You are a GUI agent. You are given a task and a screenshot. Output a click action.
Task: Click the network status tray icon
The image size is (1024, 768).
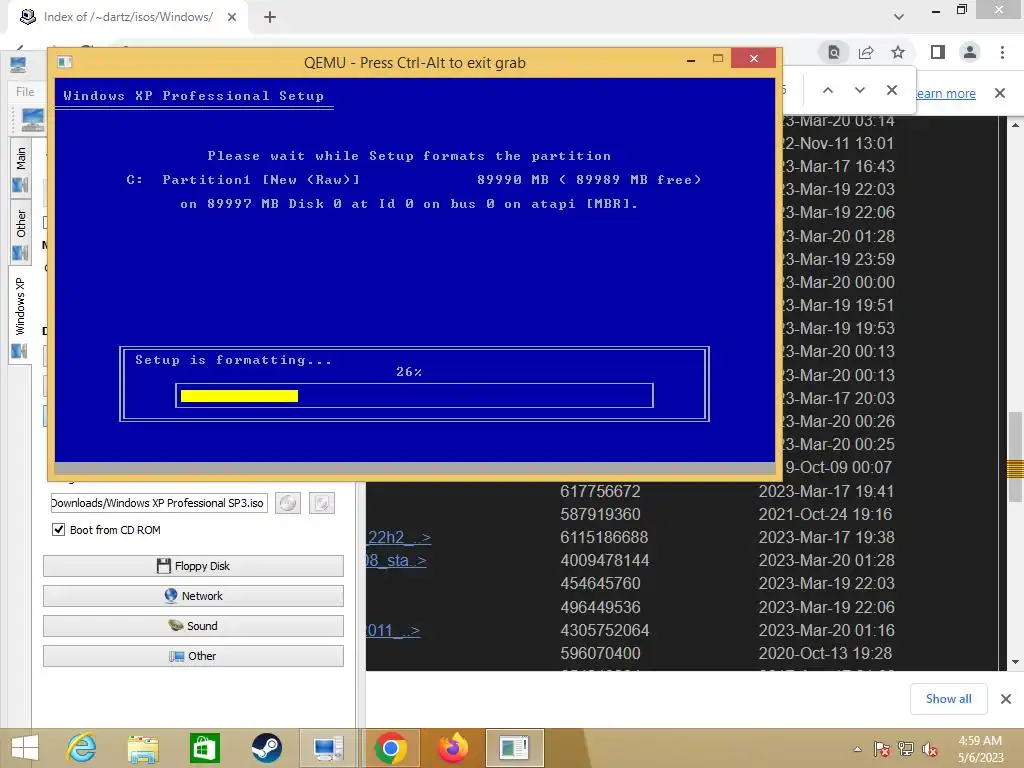pos(906,749)
